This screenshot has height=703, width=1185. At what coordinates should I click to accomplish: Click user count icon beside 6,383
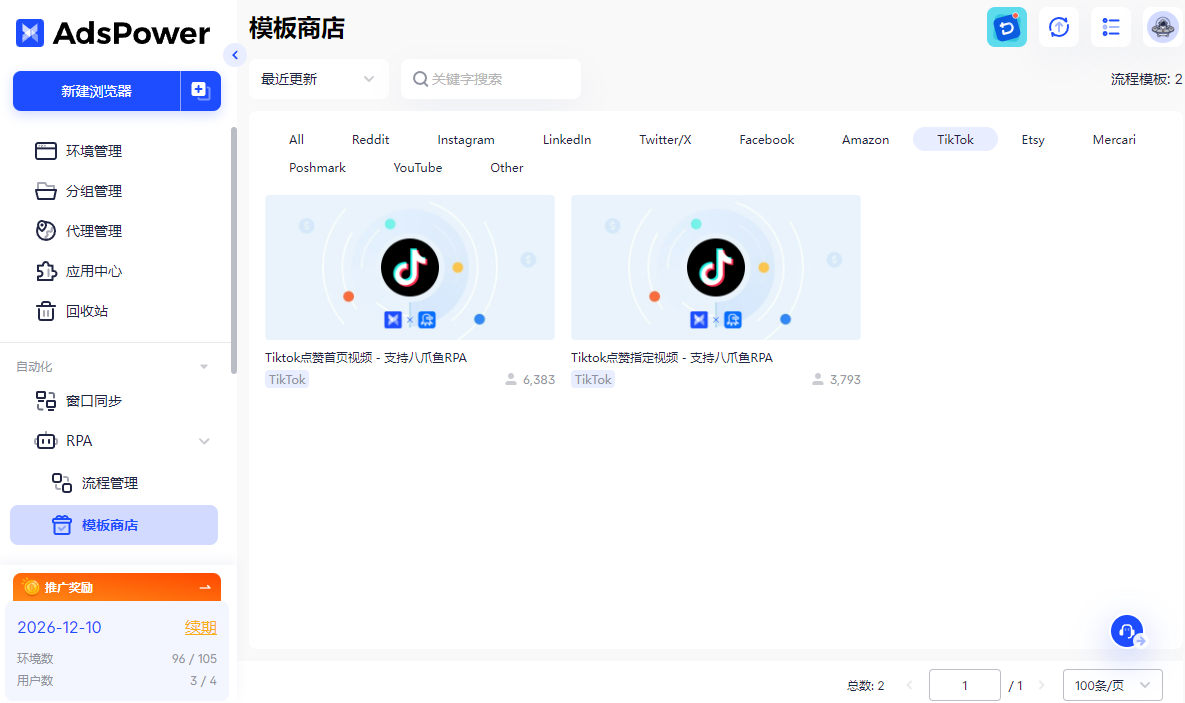(x=511, y=379)
